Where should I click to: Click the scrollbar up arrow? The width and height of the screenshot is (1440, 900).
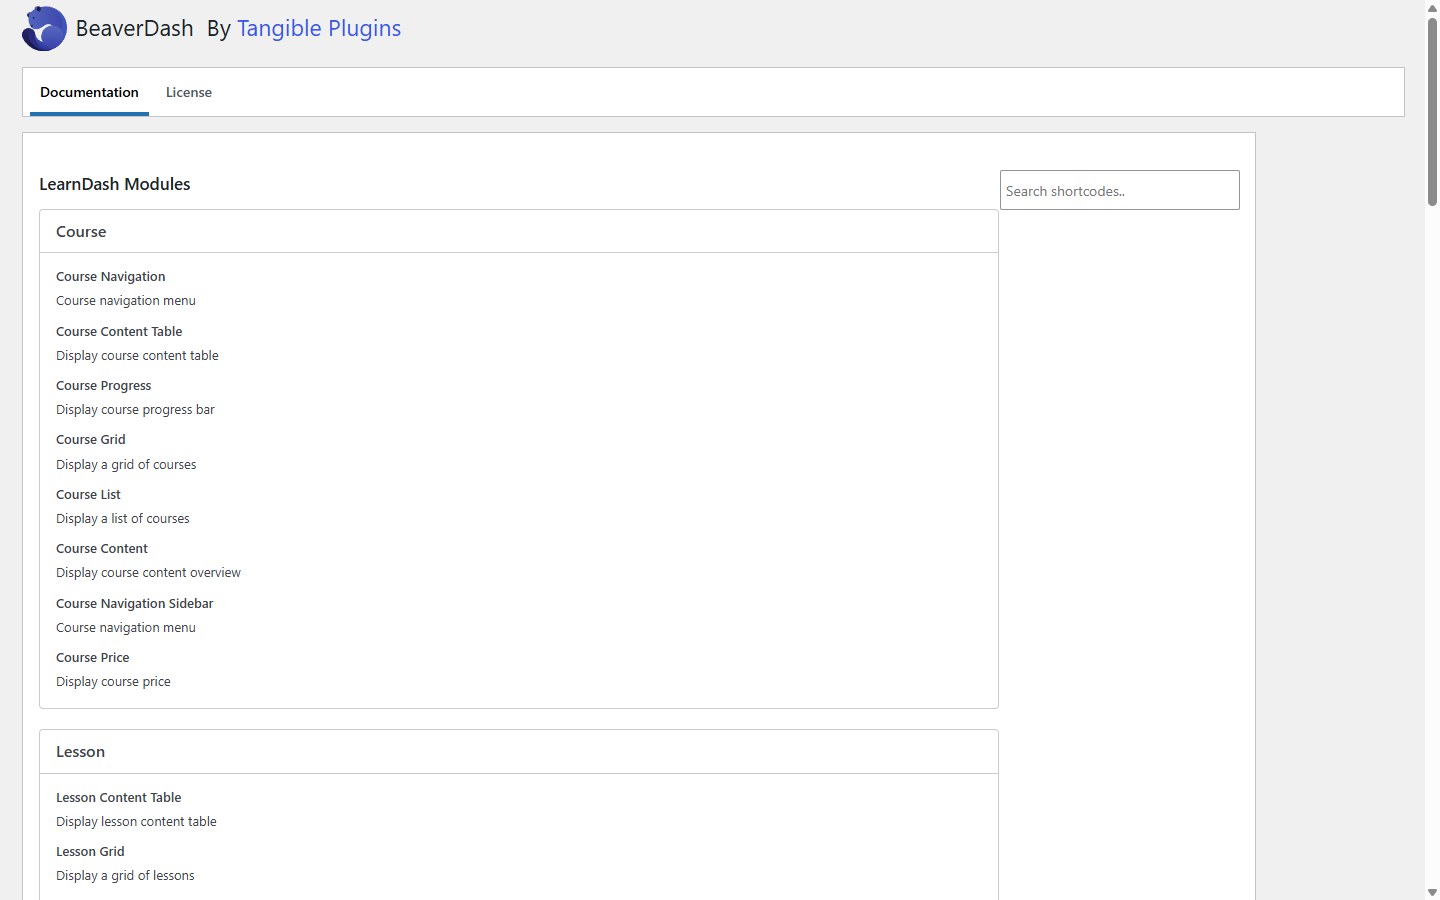1432,8
